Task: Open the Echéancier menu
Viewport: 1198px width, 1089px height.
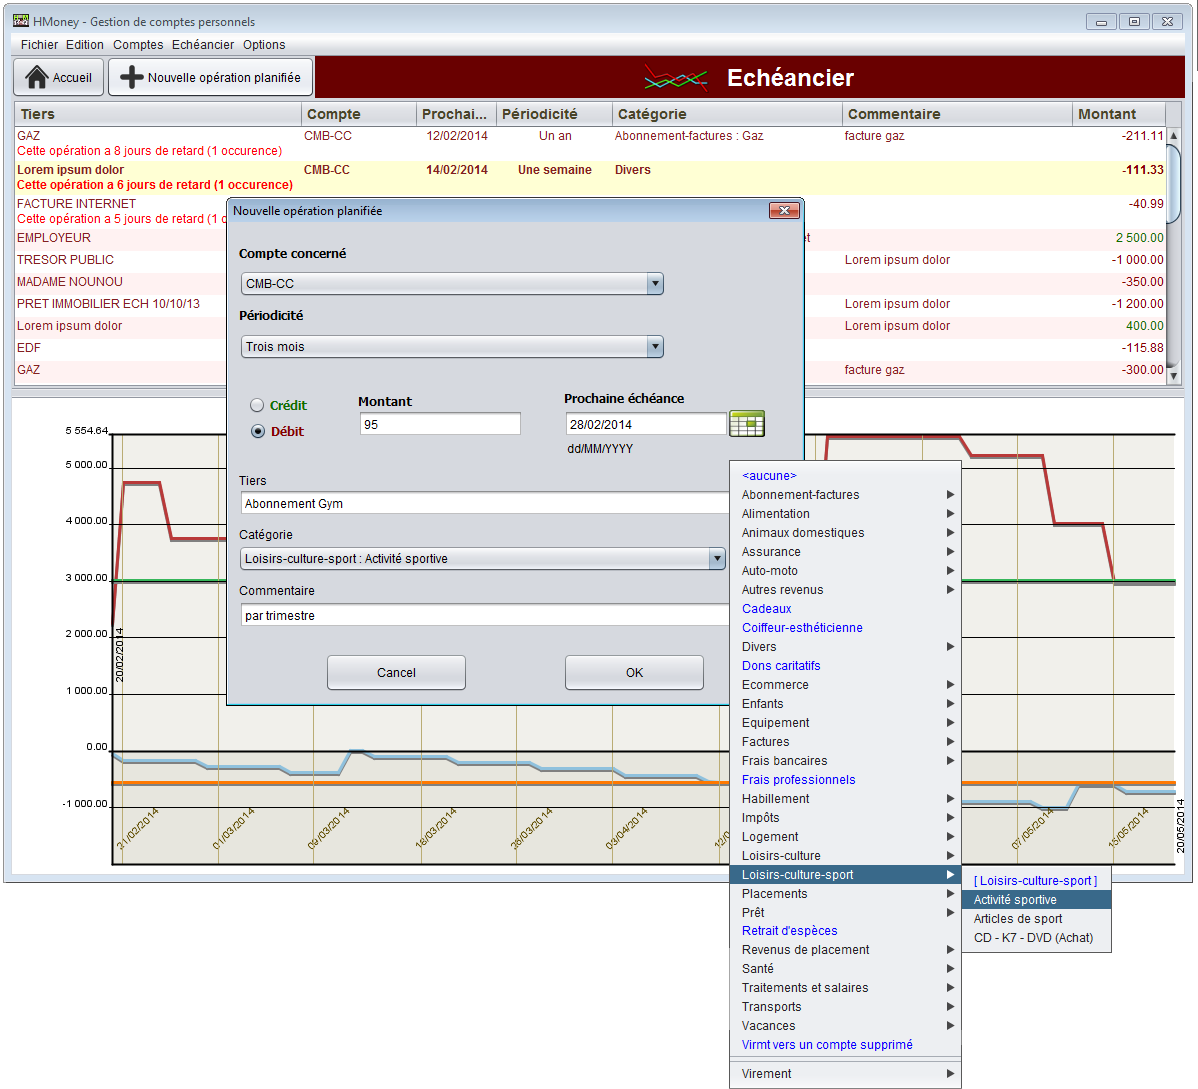Action: click(x=202, y=45)
